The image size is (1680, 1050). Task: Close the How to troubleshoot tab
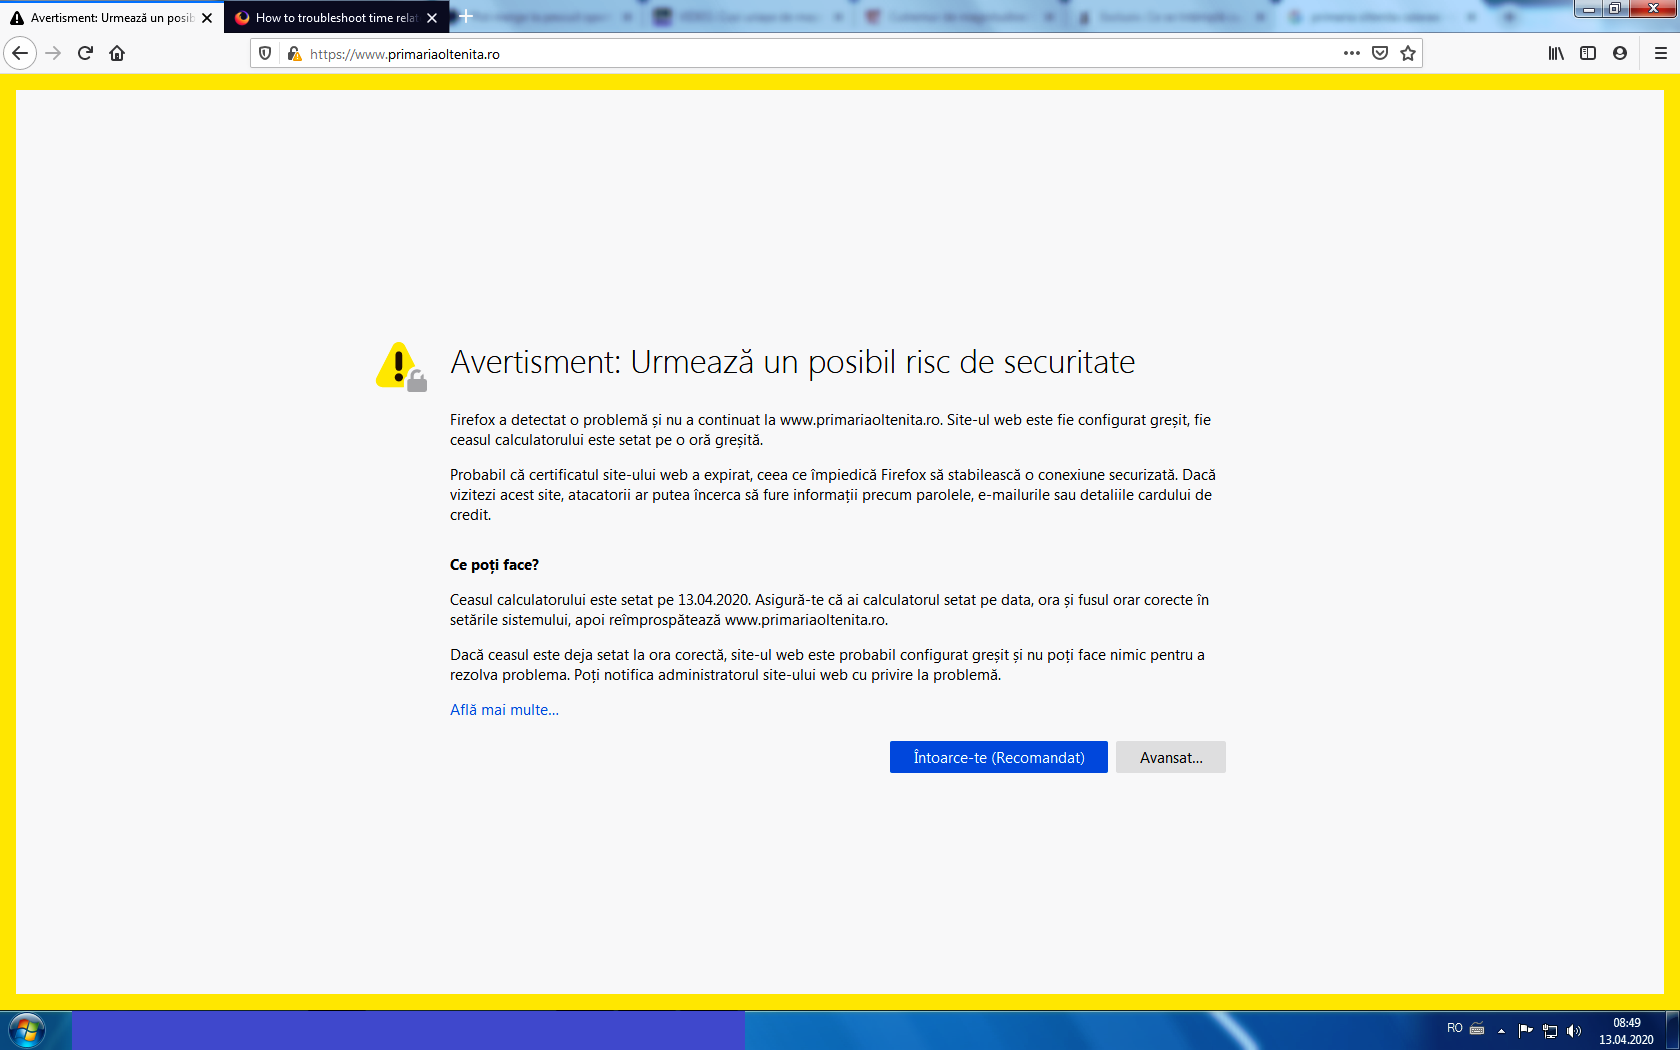(x=432, y=18)
